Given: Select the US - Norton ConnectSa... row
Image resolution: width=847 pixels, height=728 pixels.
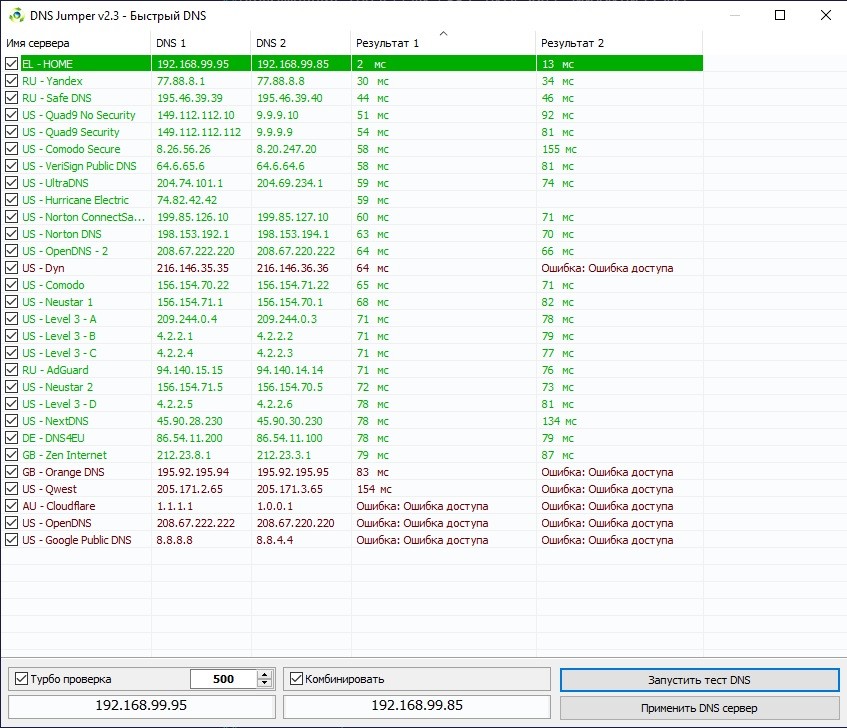Looking at the screenshot, I should point(352,217).
